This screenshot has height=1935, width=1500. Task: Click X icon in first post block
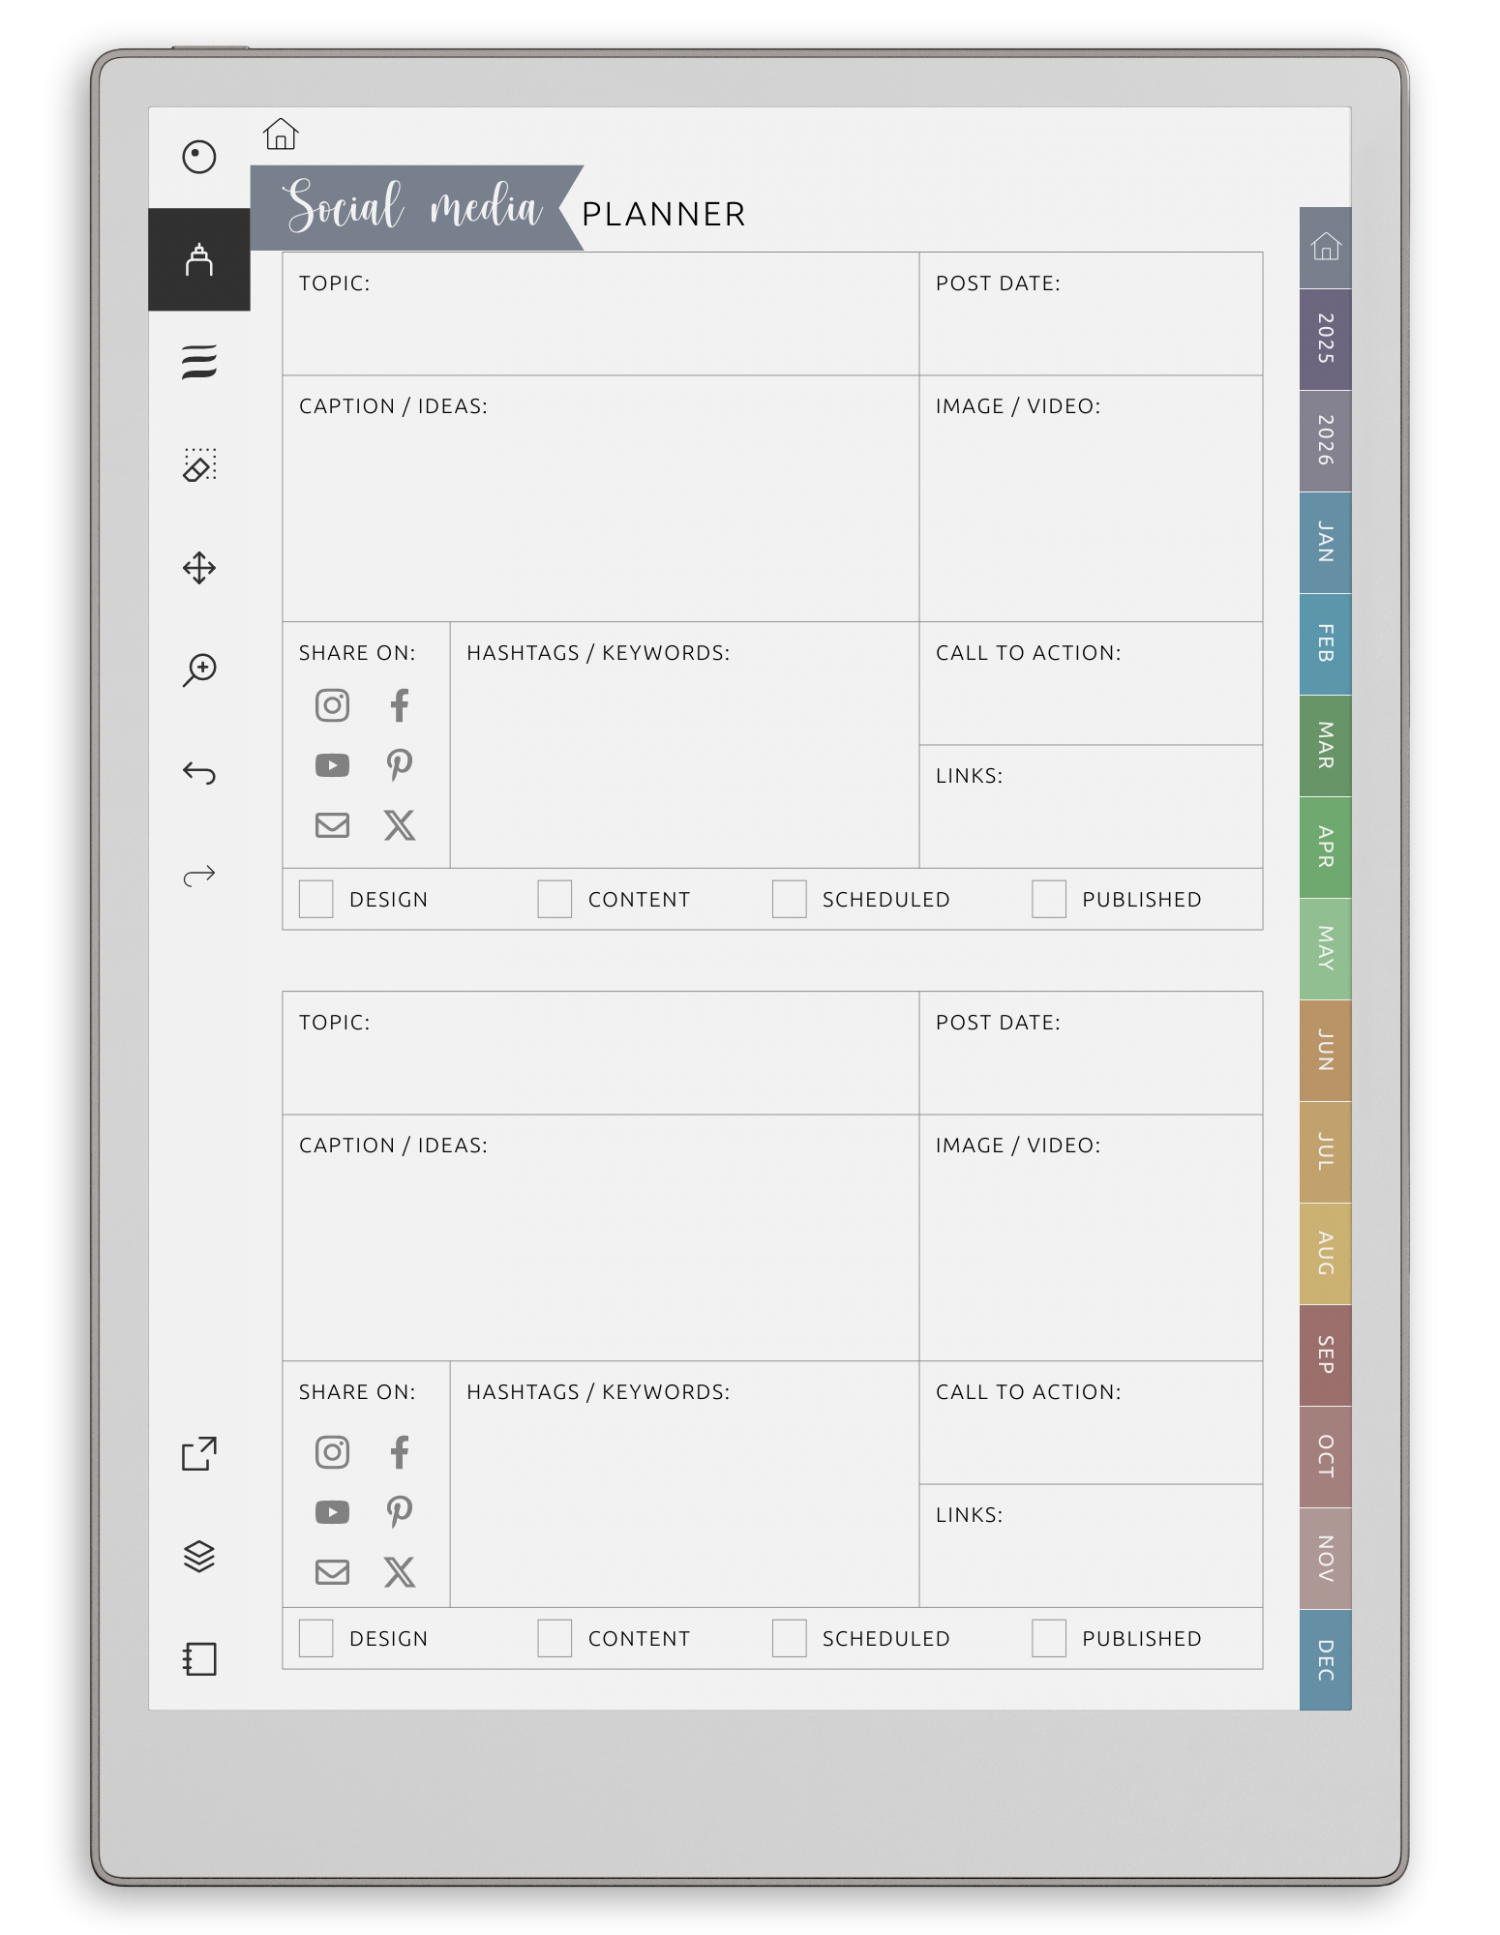click(x=399, y=825)
